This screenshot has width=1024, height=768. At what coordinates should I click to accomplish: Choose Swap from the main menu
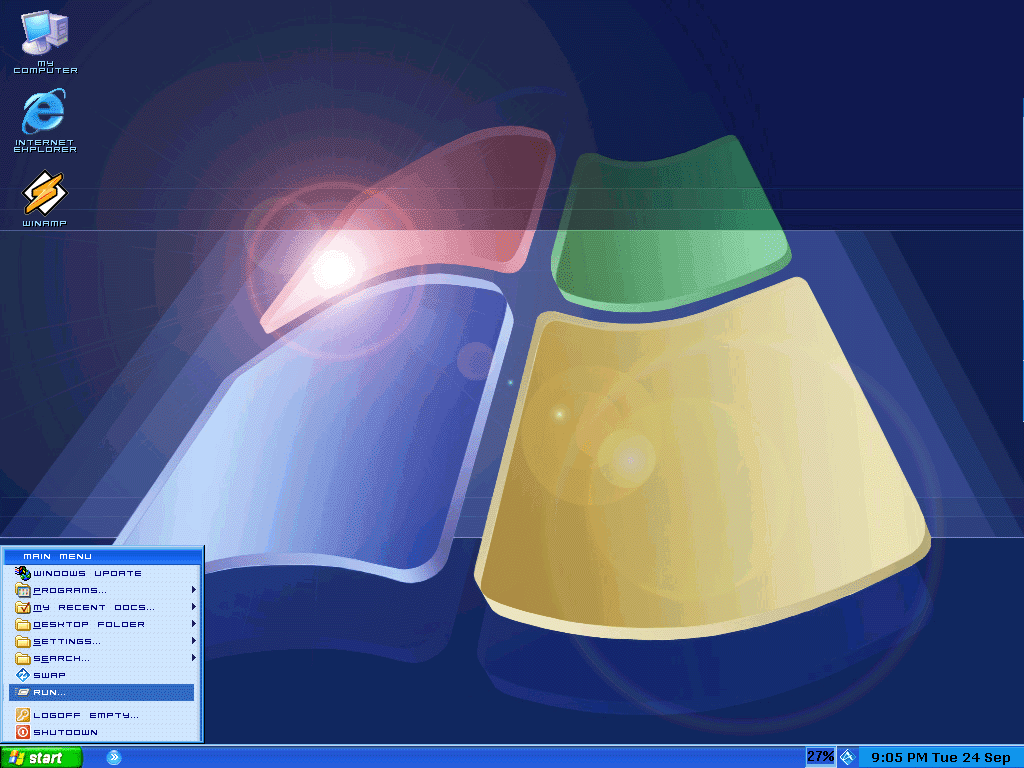click(x=102, y=675)
